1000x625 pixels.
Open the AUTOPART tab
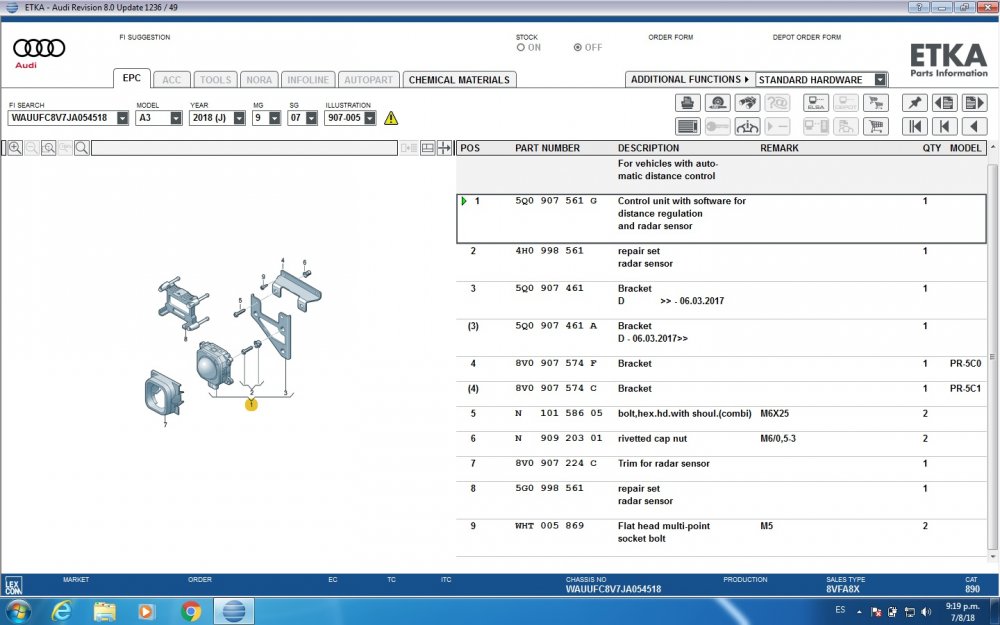[x=369, y=80]
